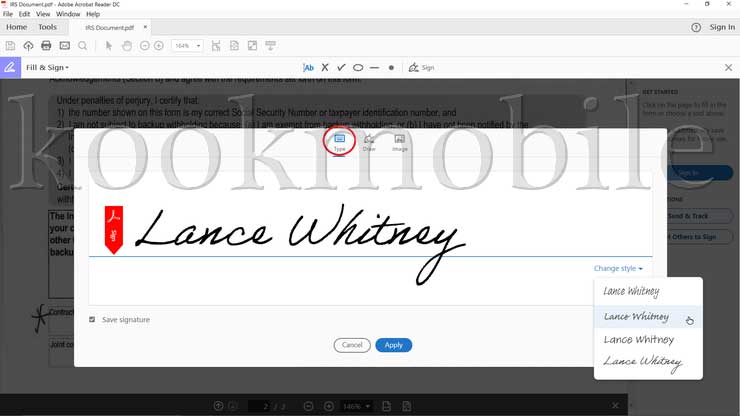Click the Apply button
This screenshot has height=416, width=740.
click(394, 345)
